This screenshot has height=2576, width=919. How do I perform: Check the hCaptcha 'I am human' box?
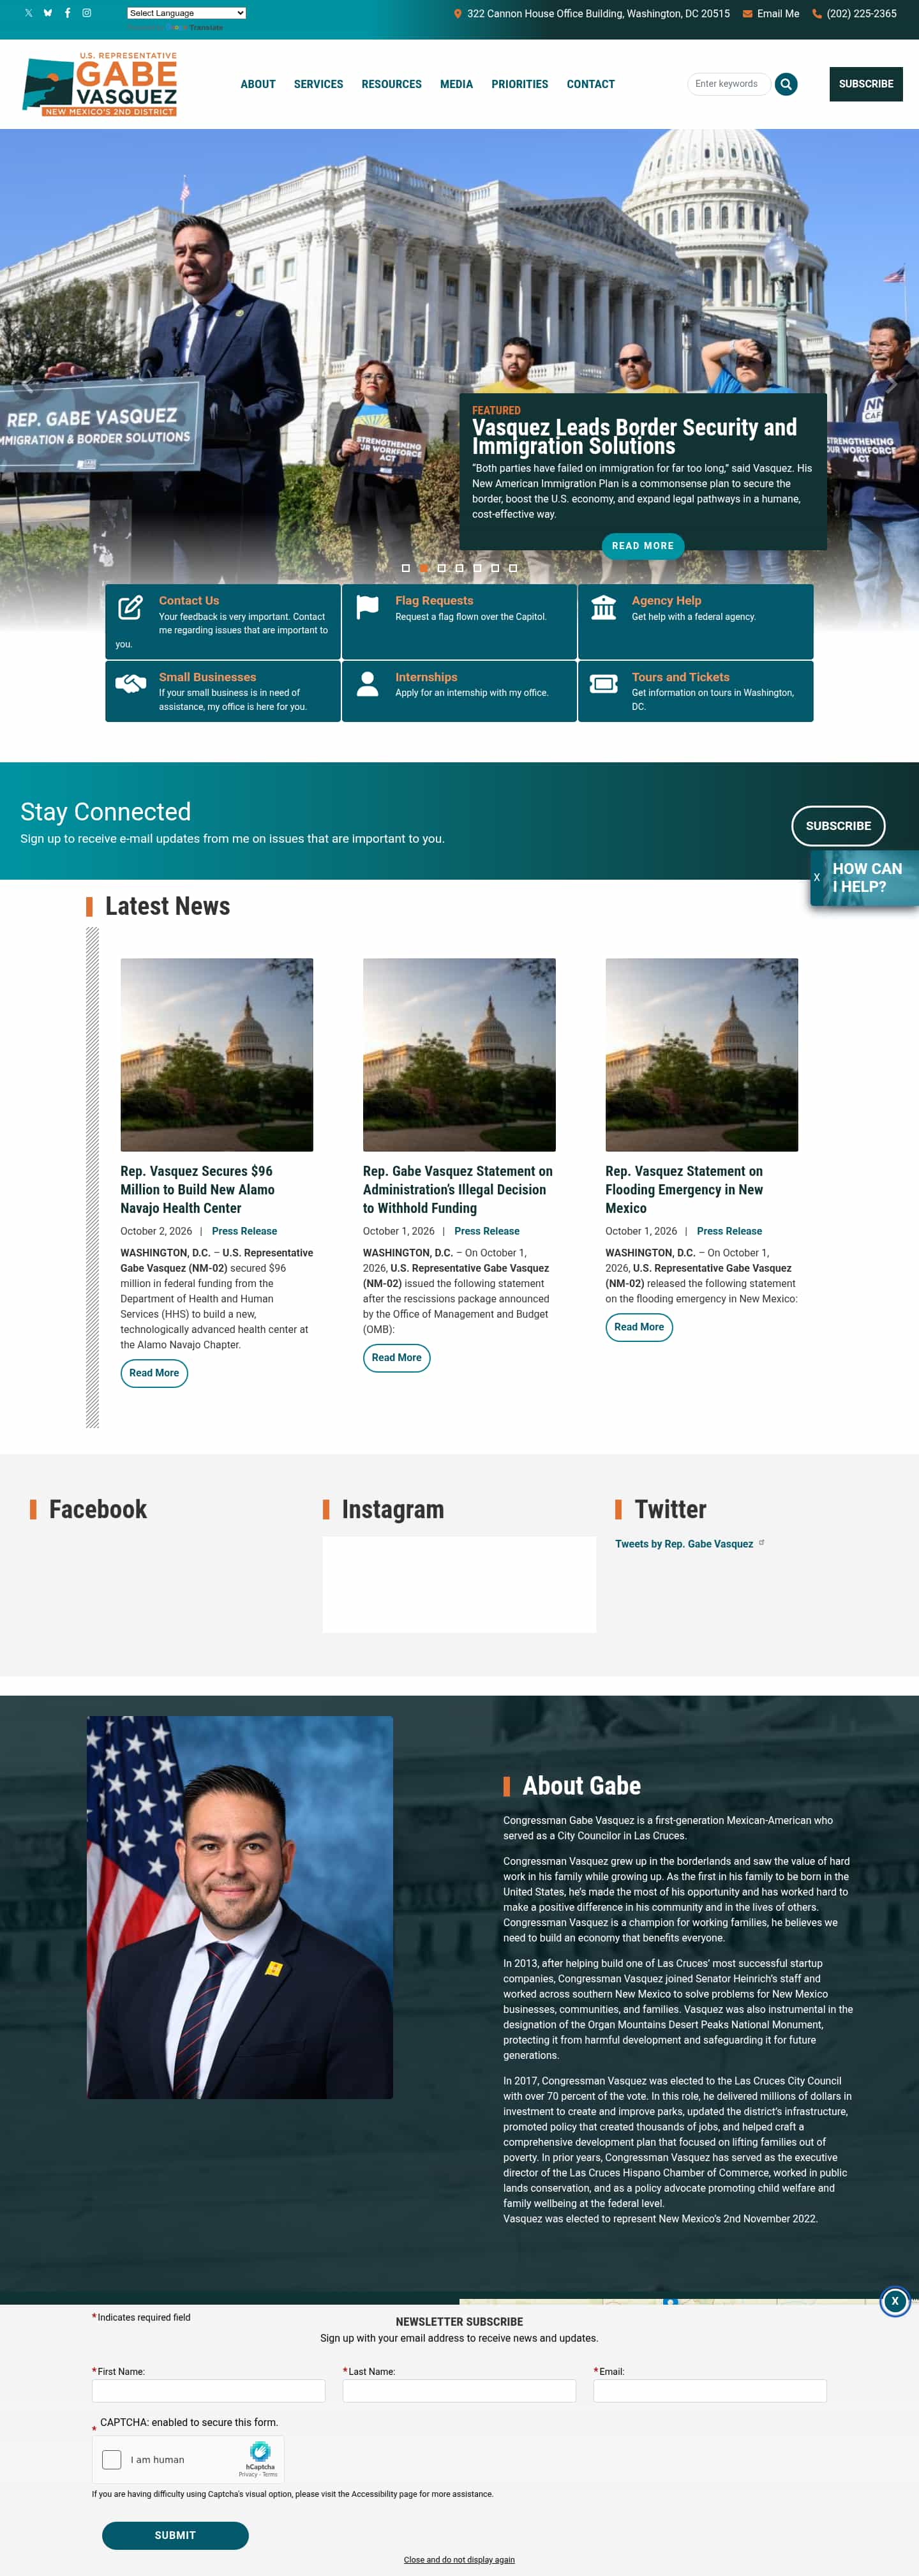[x=112, y=2459]
